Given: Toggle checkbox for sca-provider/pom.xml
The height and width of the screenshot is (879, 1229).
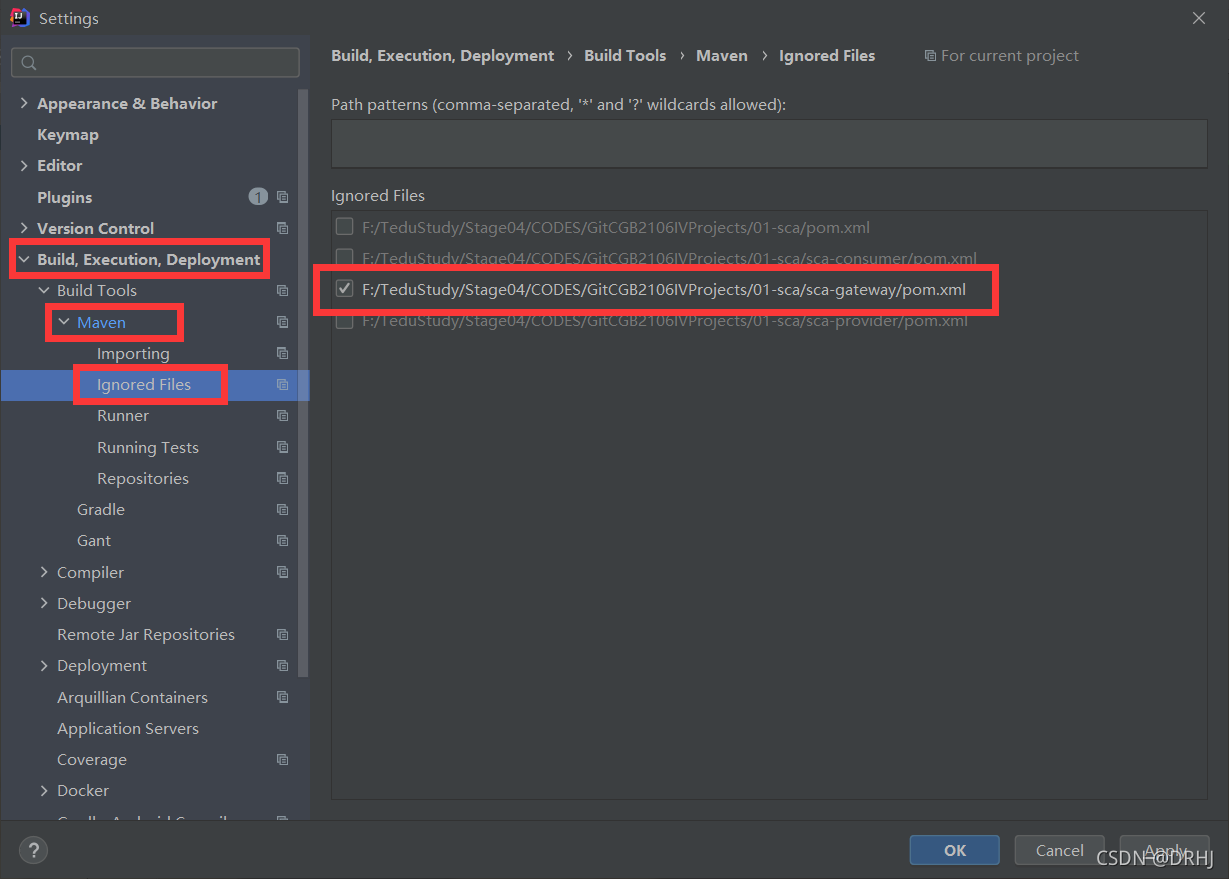Looking at the screenshot, I should click(345, 321).
